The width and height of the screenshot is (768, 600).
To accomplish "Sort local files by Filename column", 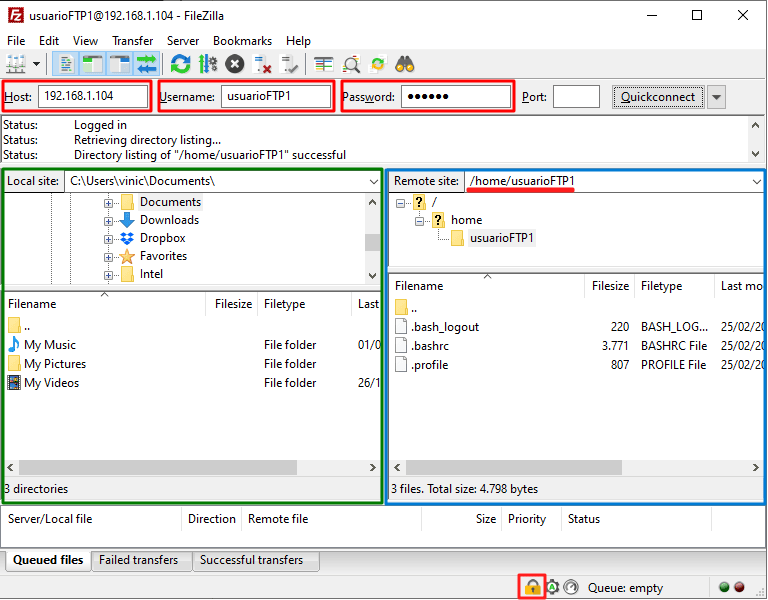I will point(105,304).
